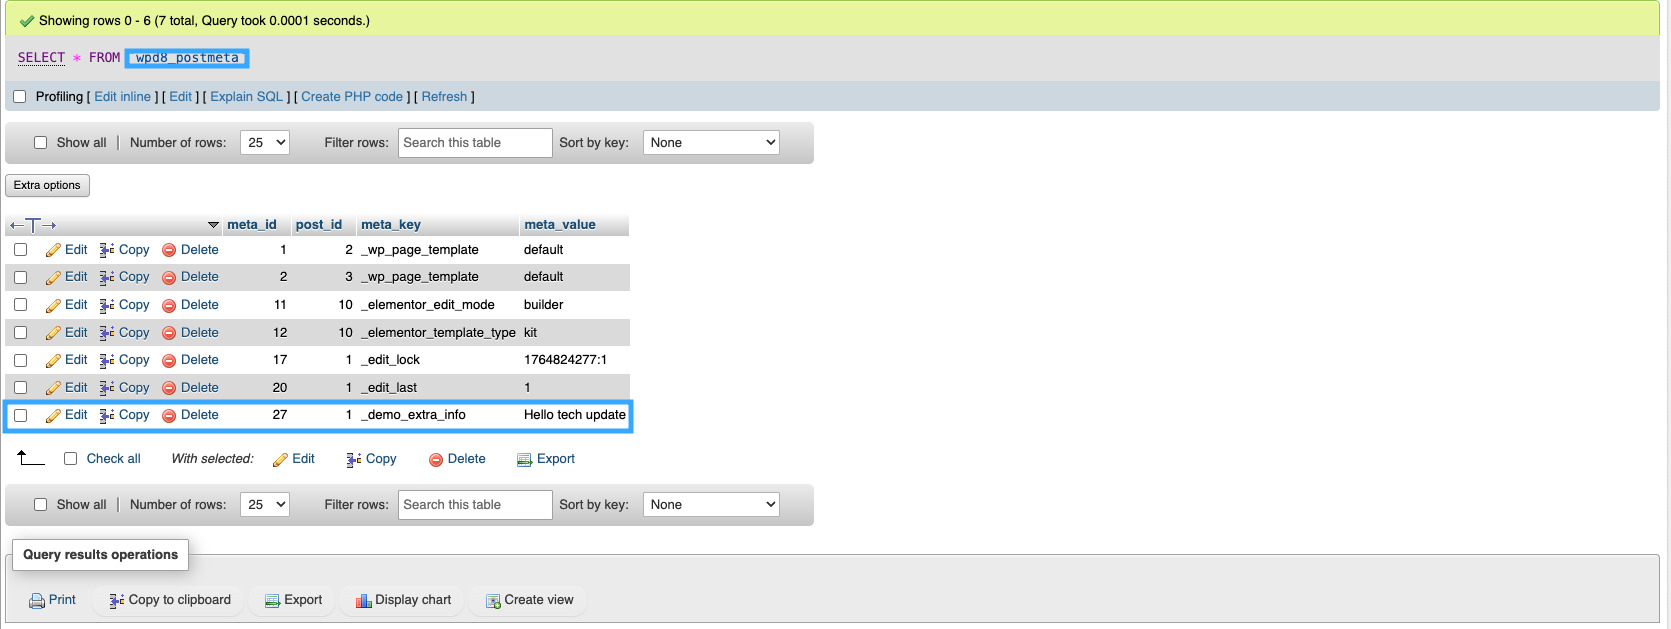Select the row checkbox for _demo_extra_info

click(21, 415)
